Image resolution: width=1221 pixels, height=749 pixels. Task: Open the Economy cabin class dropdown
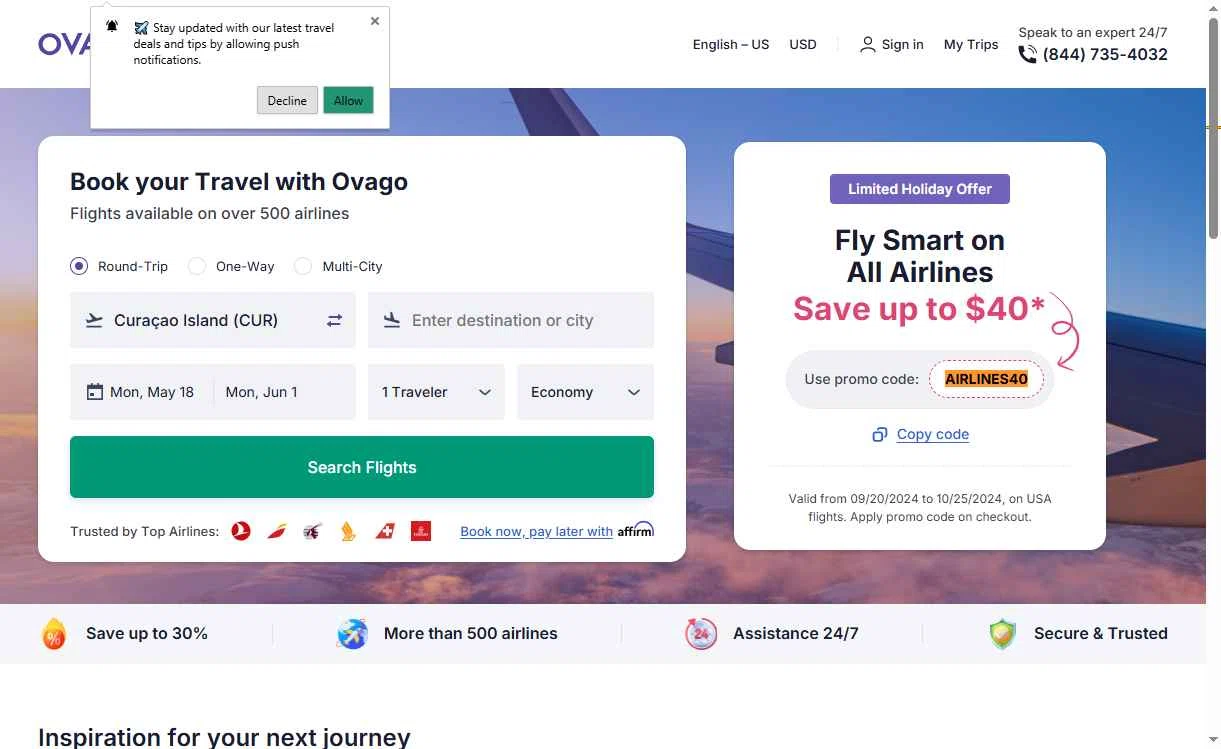(x=585, y=392)
